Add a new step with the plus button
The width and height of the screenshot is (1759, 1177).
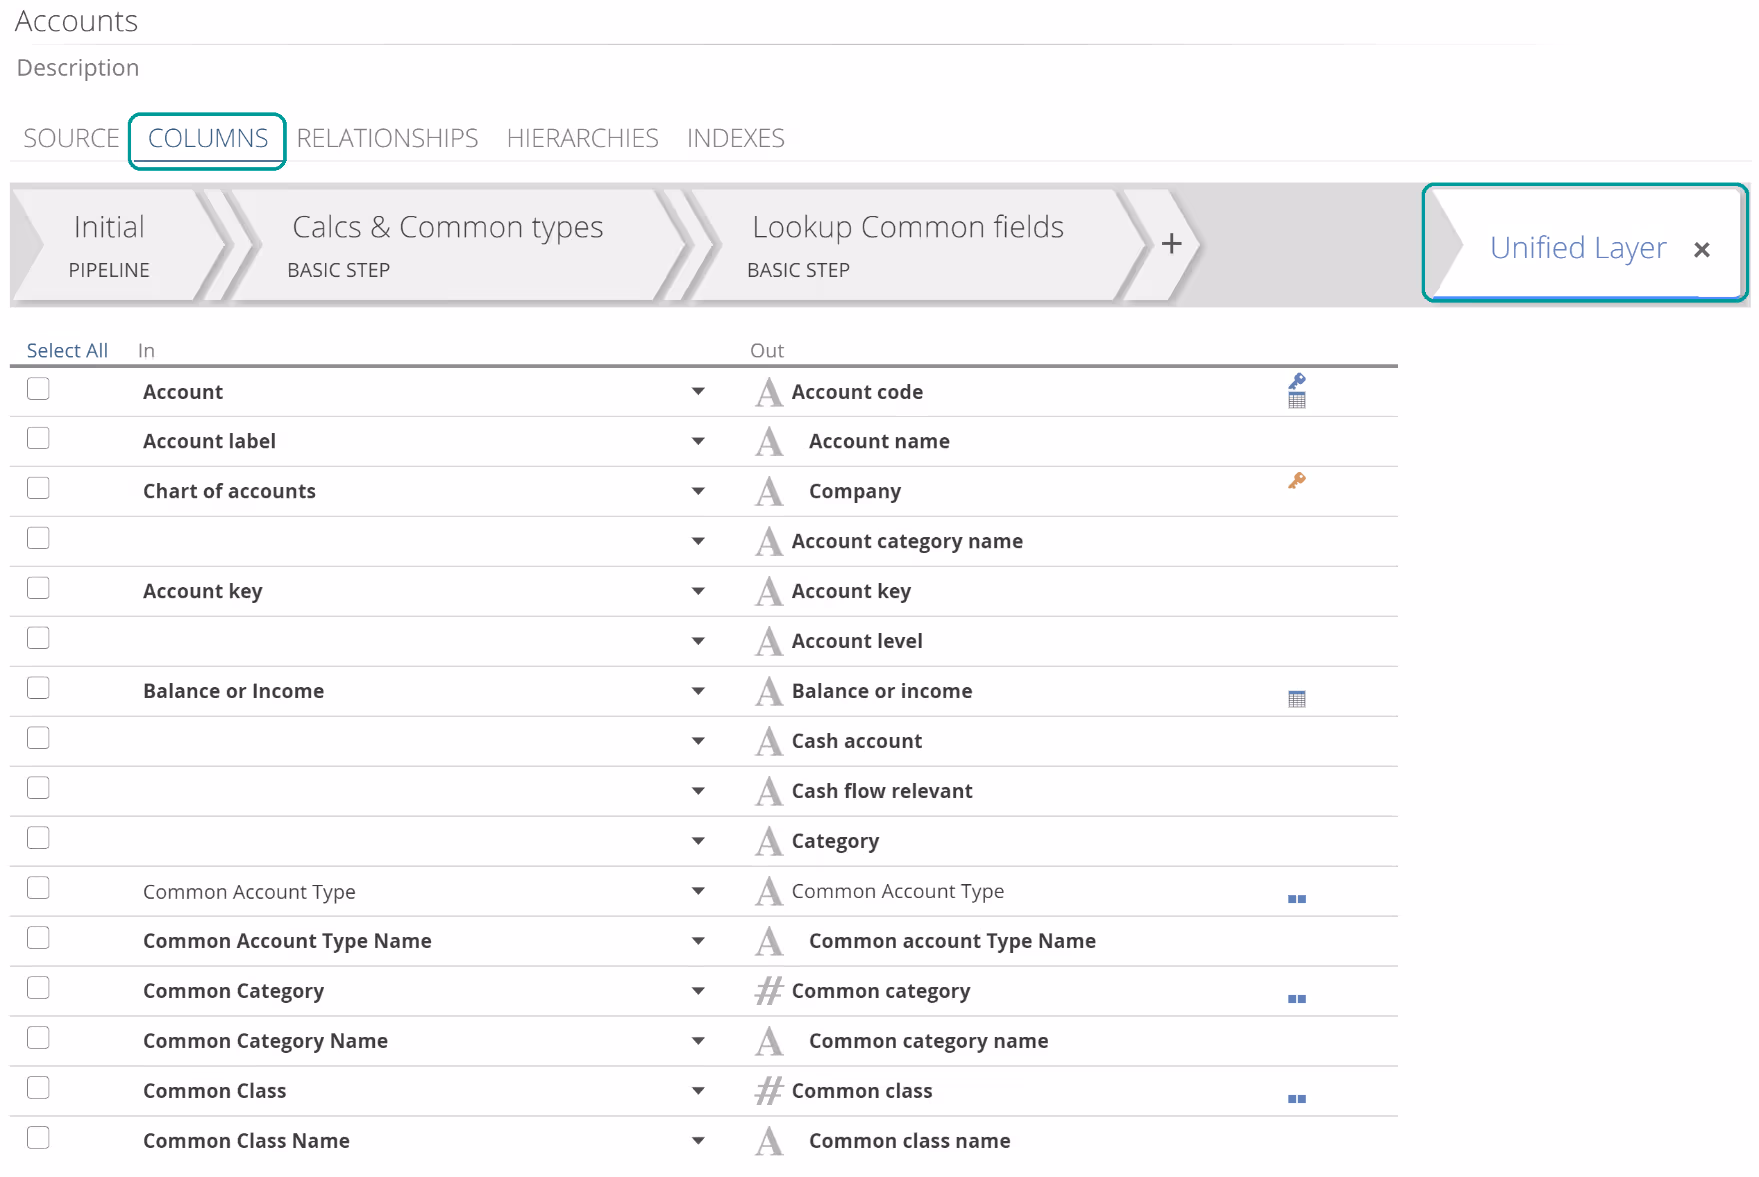coord(1171,244)
